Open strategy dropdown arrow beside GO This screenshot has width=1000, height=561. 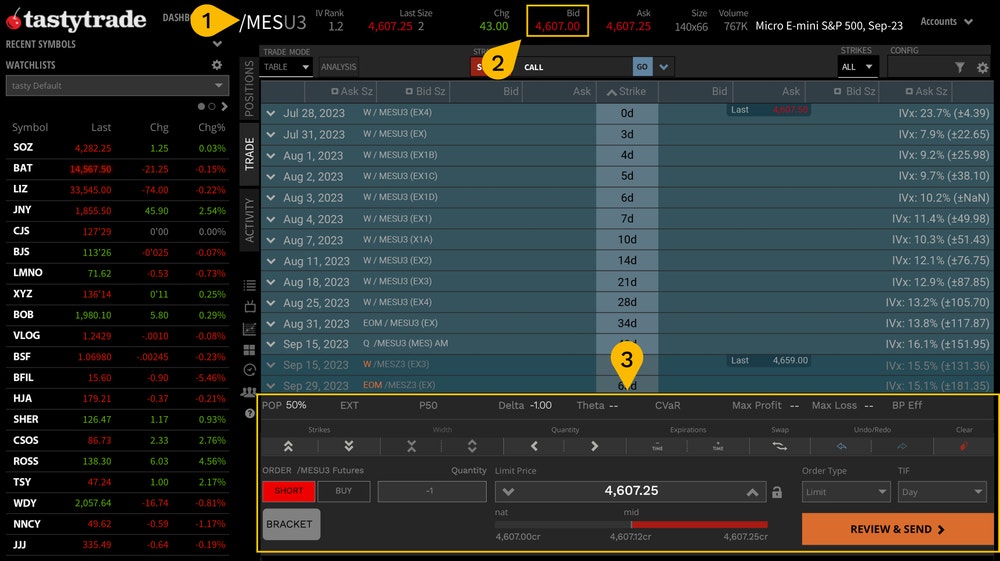click(x=664, y=67)
